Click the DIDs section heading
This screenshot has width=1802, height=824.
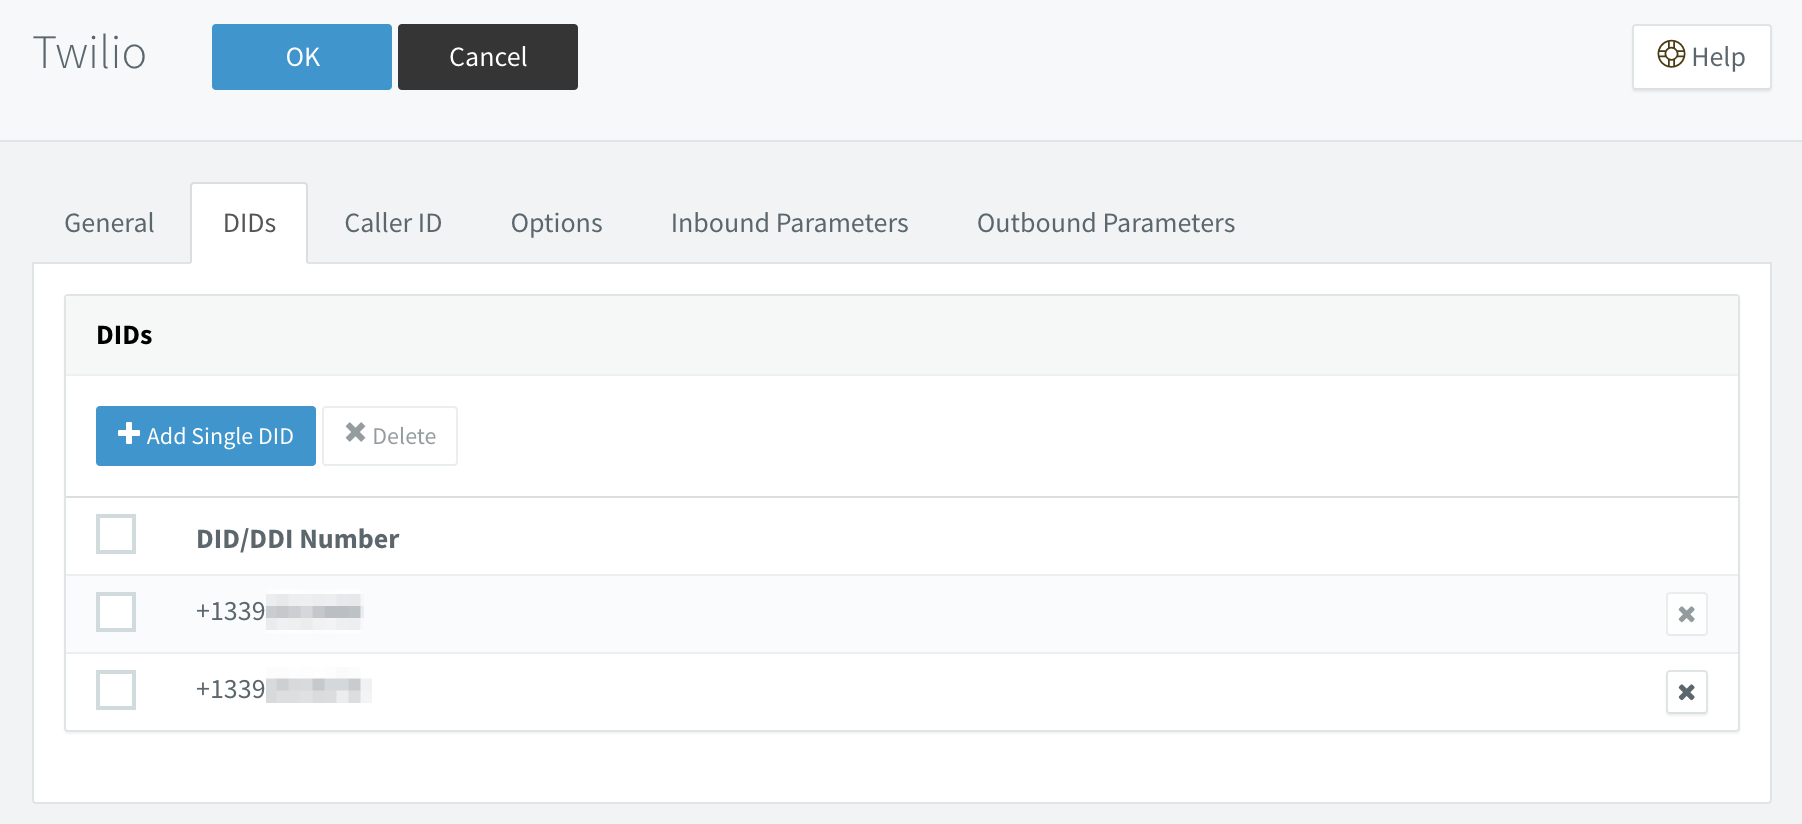pyautogui.click(x=124, y=335)
